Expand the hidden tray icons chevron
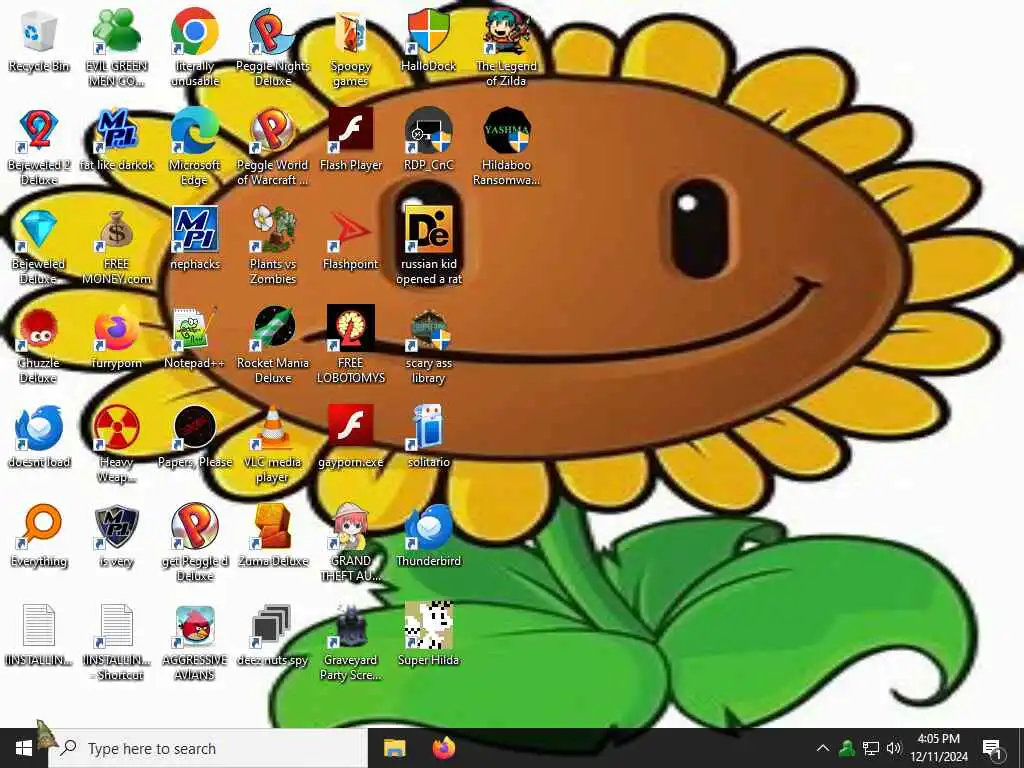1024x768 pixels. click(823, 748)
